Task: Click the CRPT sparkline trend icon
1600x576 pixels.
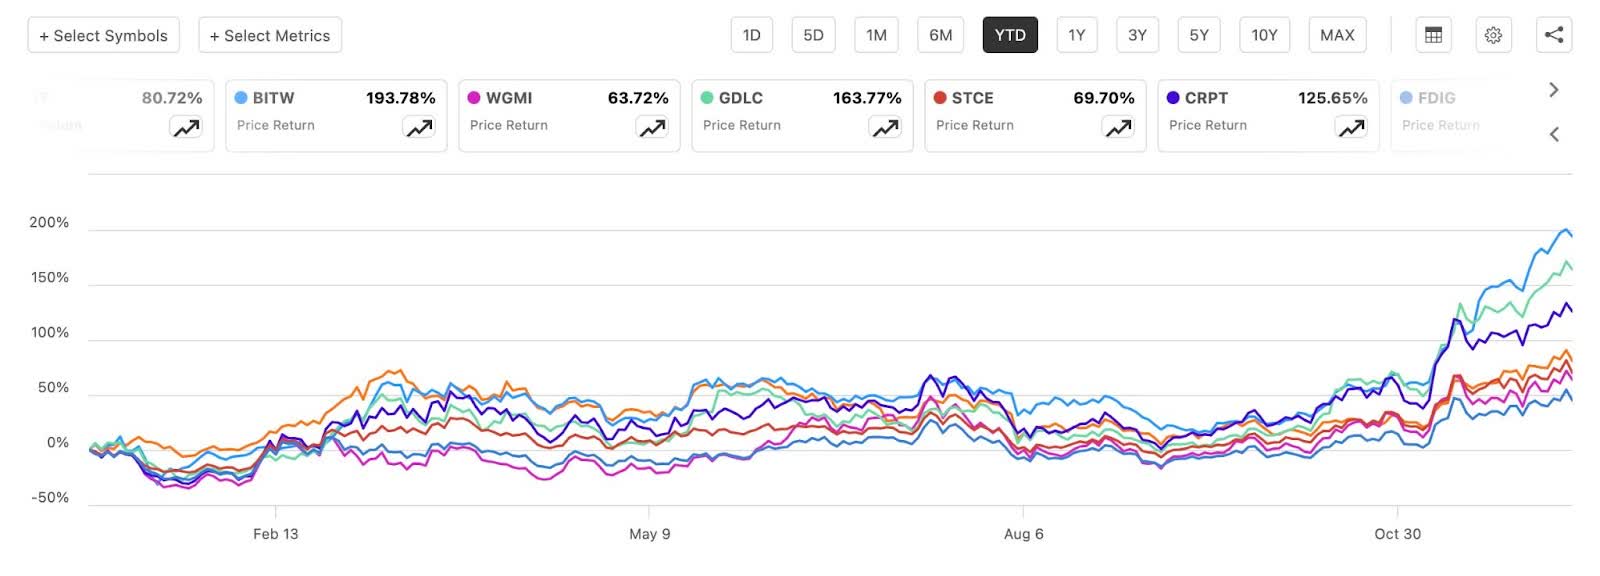Action: pyautogui.click(x=1352, y=127)
